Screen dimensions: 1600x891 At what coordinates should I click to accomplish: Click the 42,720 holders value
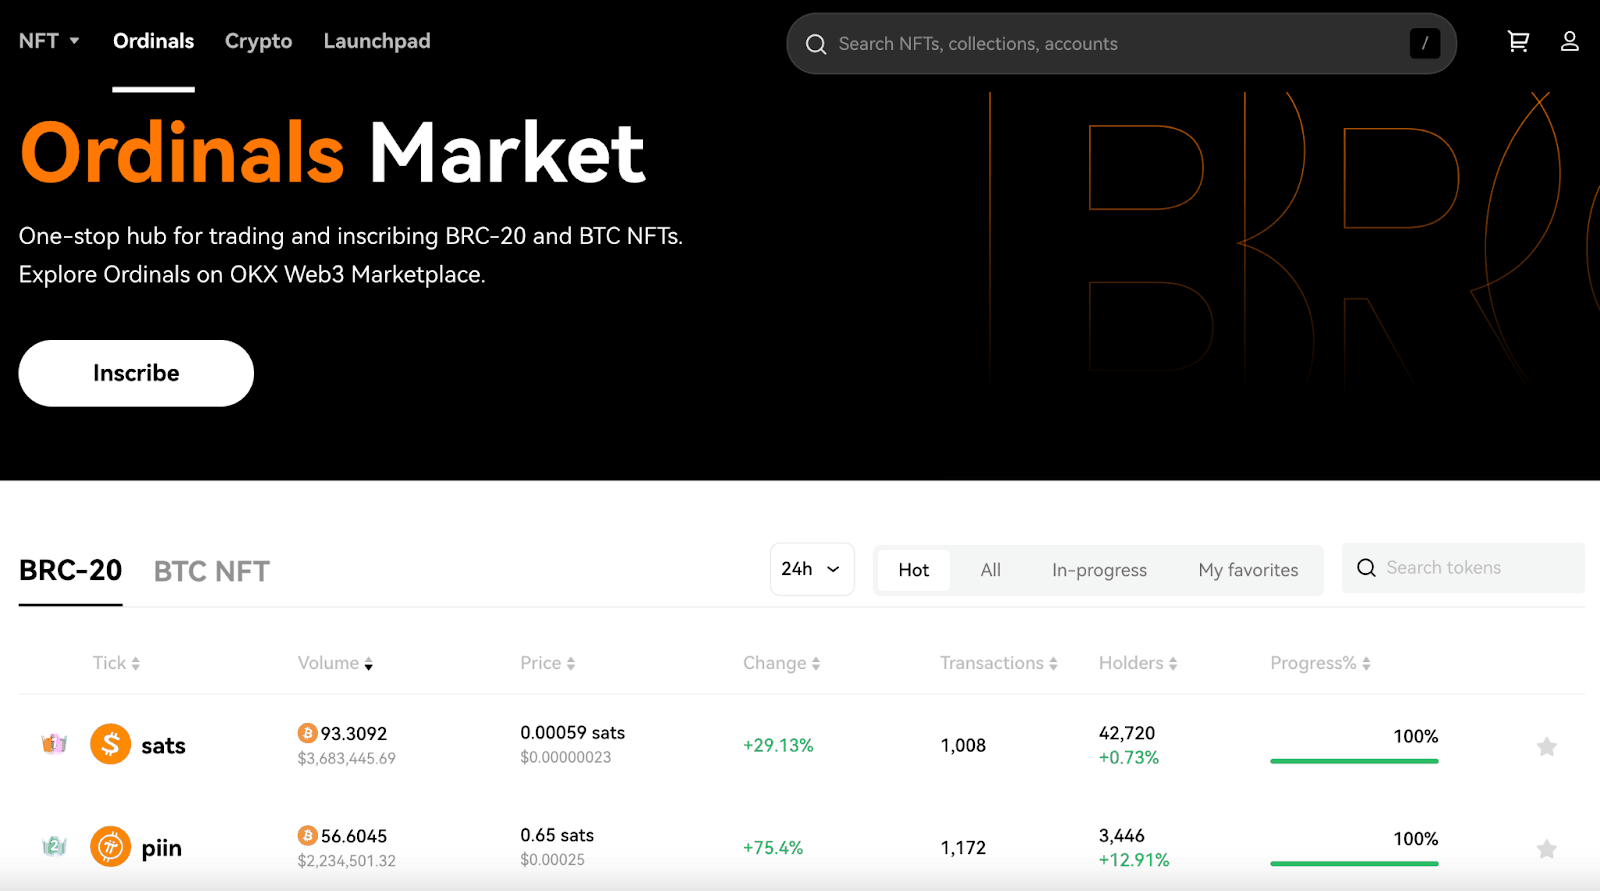point(1127,733)
